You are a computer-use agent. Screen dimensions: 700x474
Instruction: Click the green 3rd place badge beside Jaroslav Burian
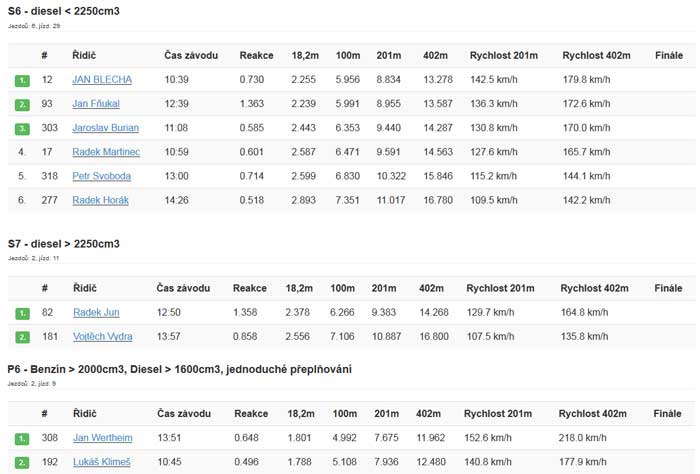(x=22, y=129)
